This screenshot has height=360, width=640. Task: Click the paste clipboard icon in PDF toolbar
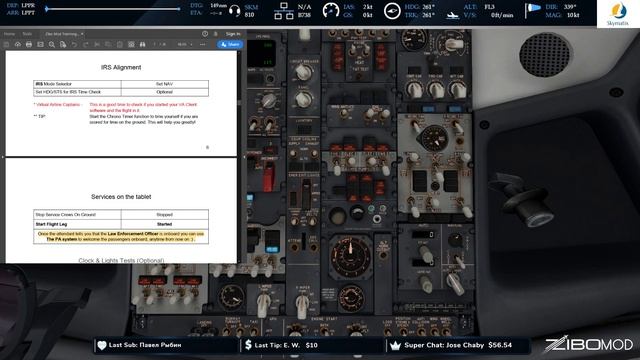coord(120,44)
